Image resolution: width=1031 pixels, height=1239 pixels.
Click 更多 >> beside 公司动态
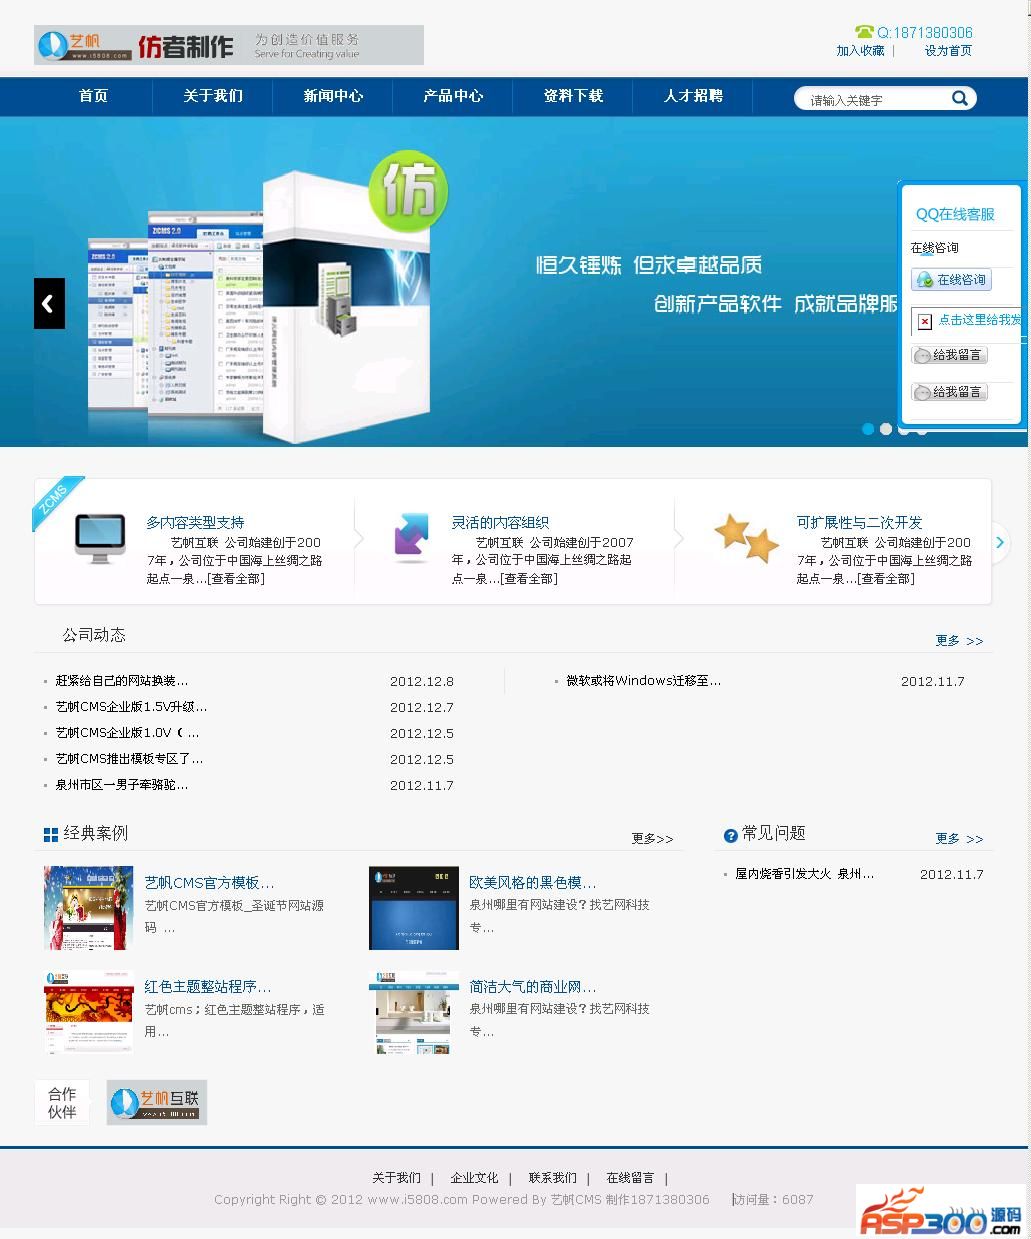pos(959,641)
